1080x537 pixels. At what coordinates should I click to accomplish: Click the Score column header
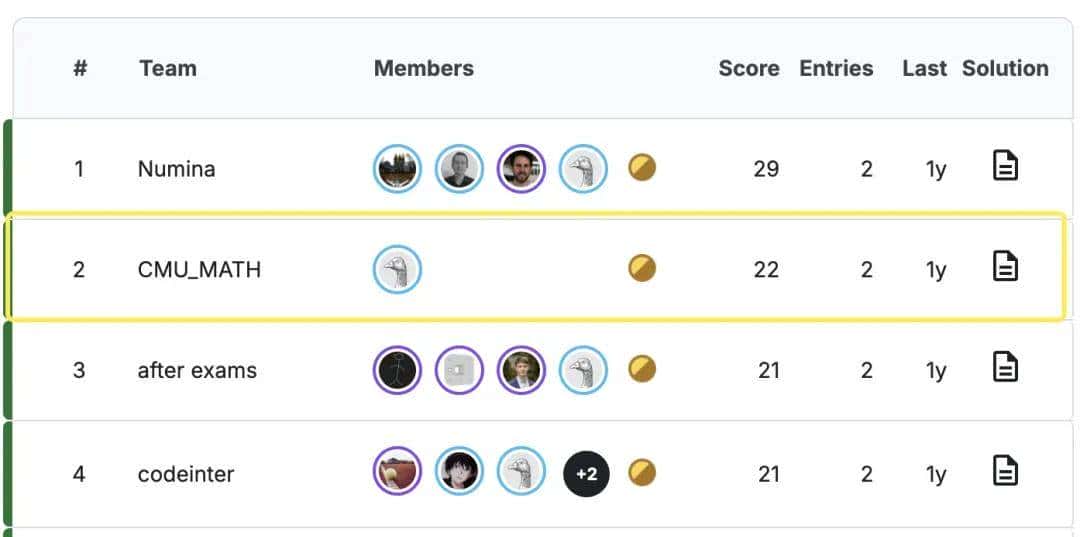(x=748, y=69)
